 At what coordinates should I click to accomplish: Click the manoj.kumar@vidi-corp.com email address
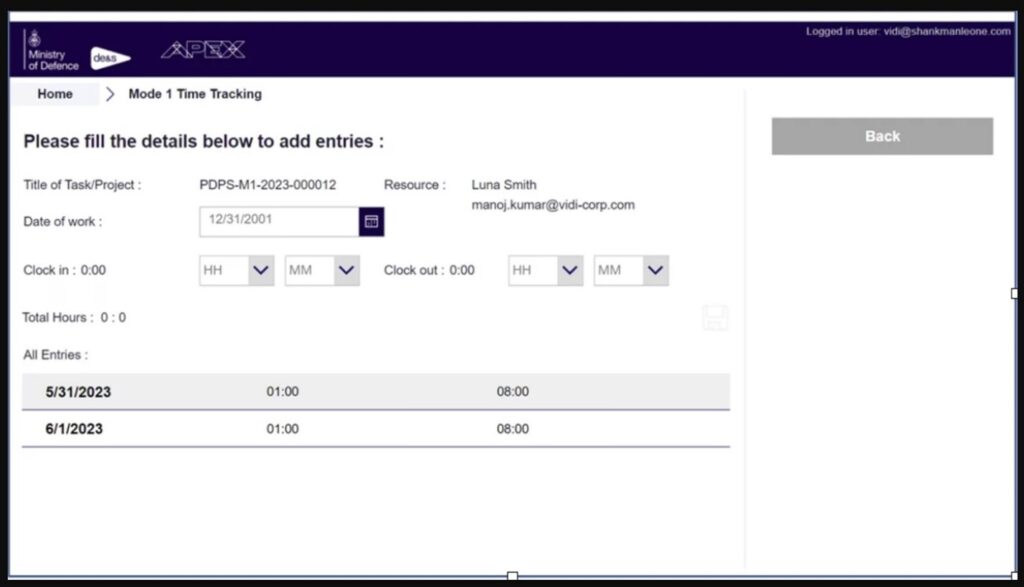tap(553, 205)
